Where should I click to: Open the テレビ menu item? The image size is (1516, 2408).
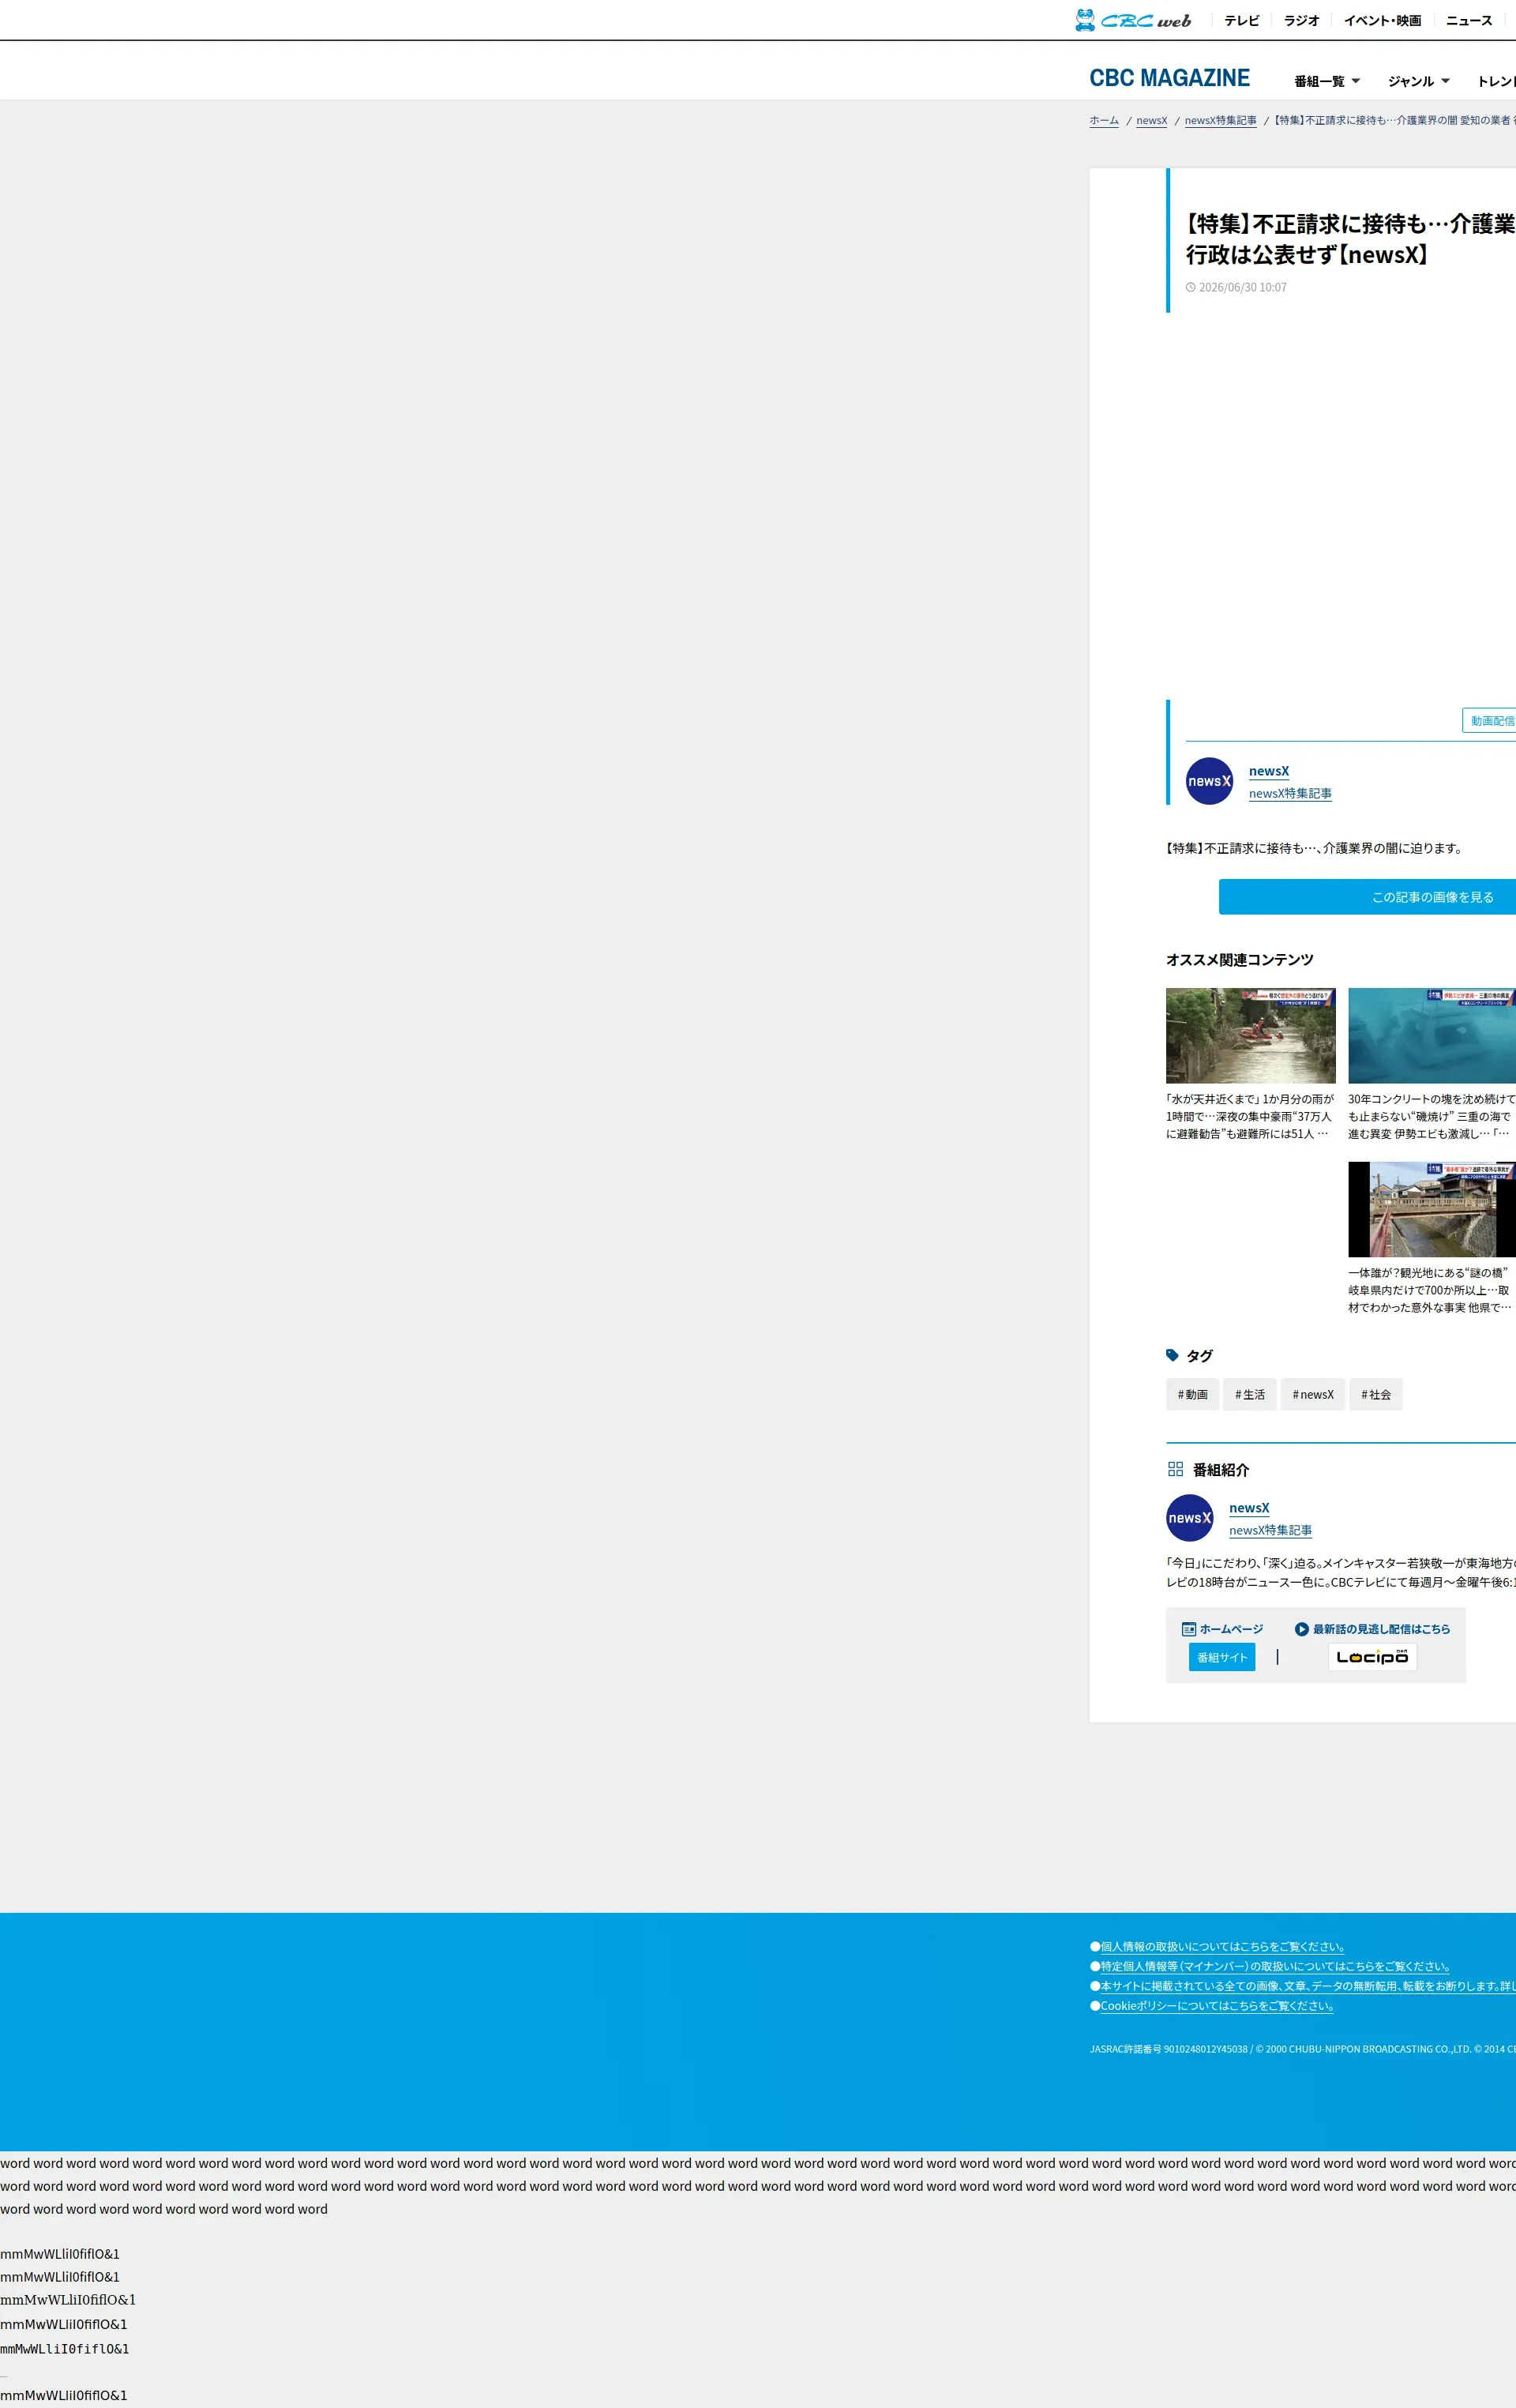coord(1242,20)
